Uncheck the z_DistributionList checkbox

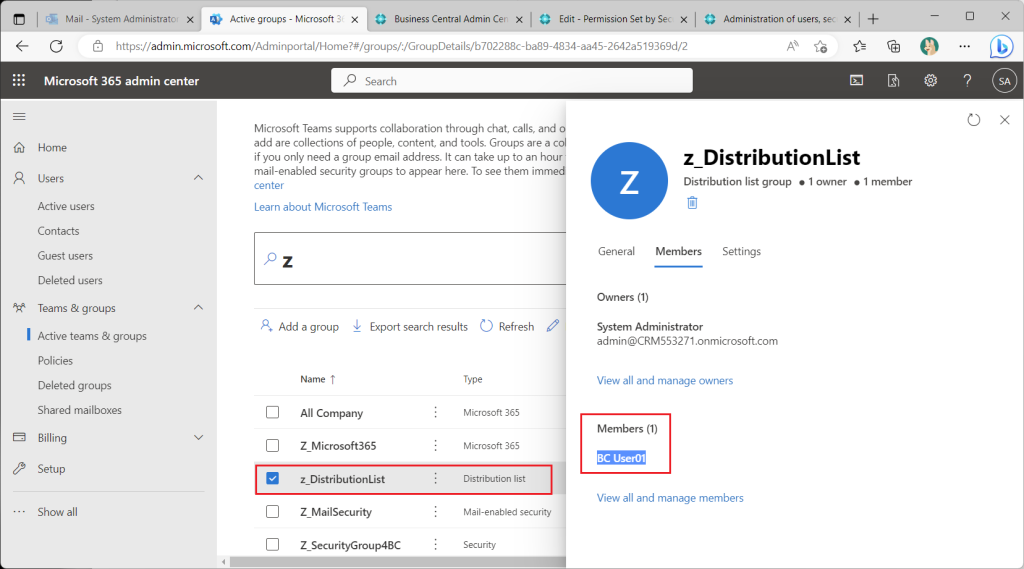[x=272, y=479]
